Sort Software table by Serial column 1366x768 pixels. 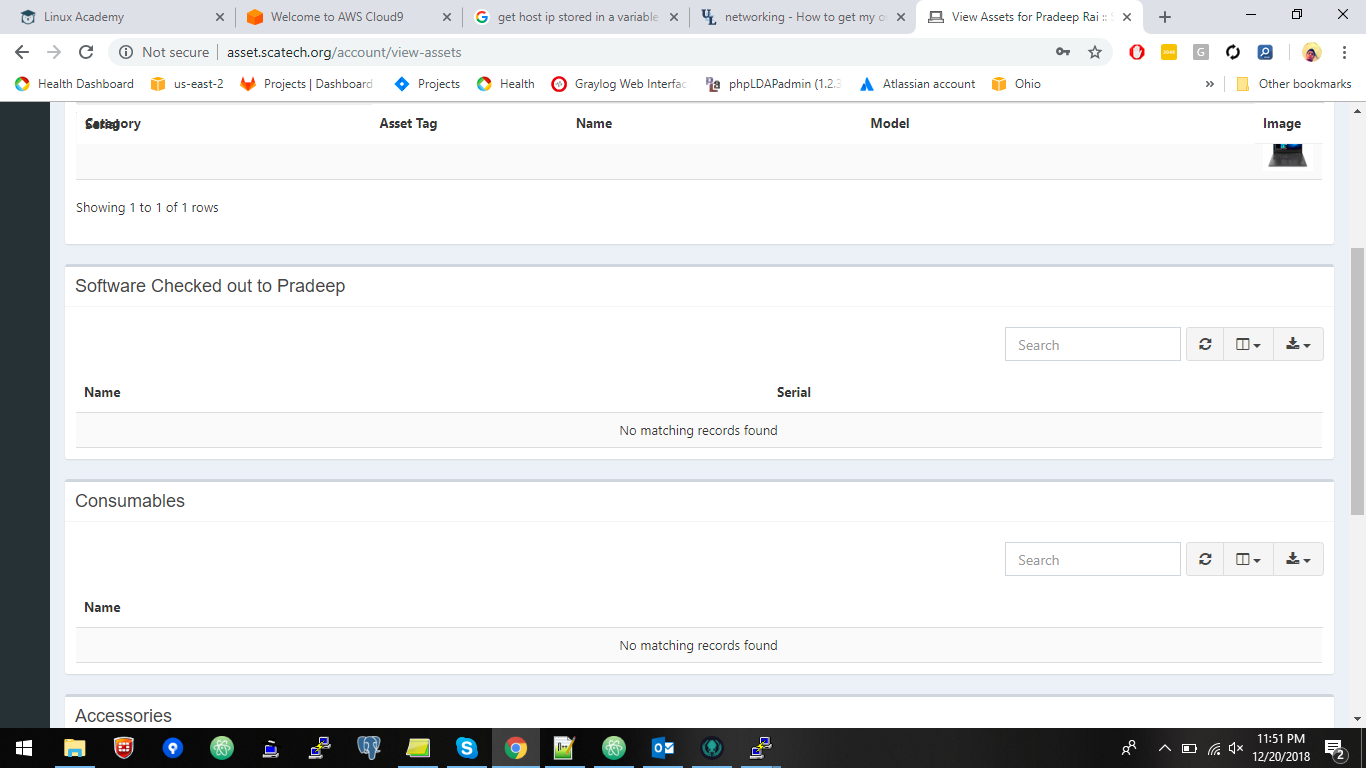[793, 392]
